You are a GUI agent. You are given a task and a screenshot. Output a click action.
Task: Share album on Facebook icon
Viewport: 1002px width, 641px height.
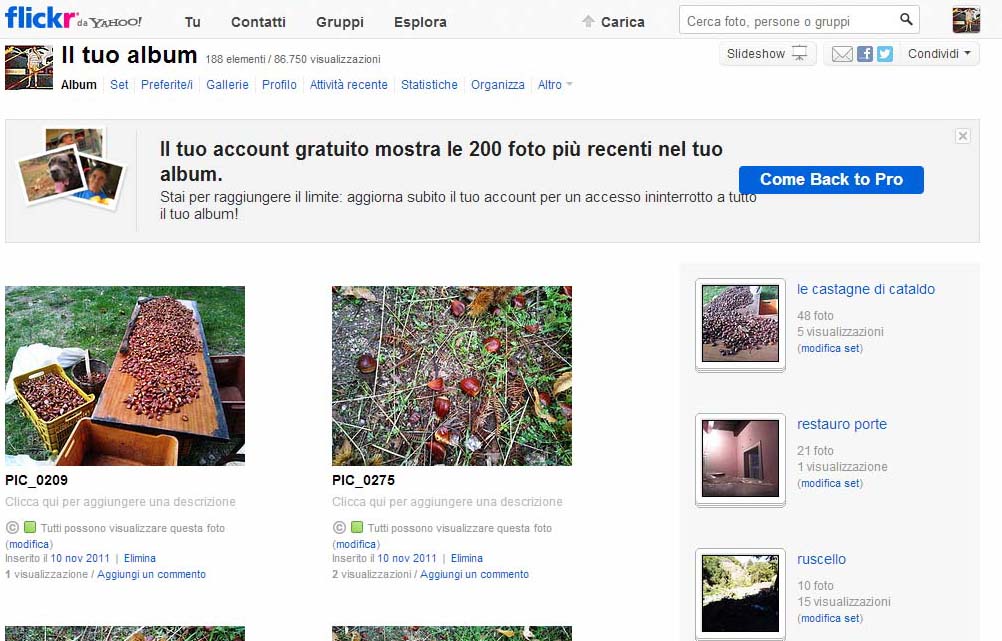click(865, 54)
